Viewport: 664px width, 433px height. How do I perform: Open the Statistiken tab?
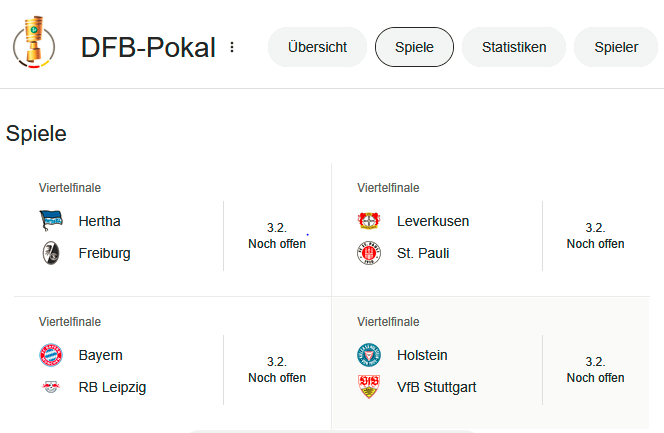(x=514, y=47)
